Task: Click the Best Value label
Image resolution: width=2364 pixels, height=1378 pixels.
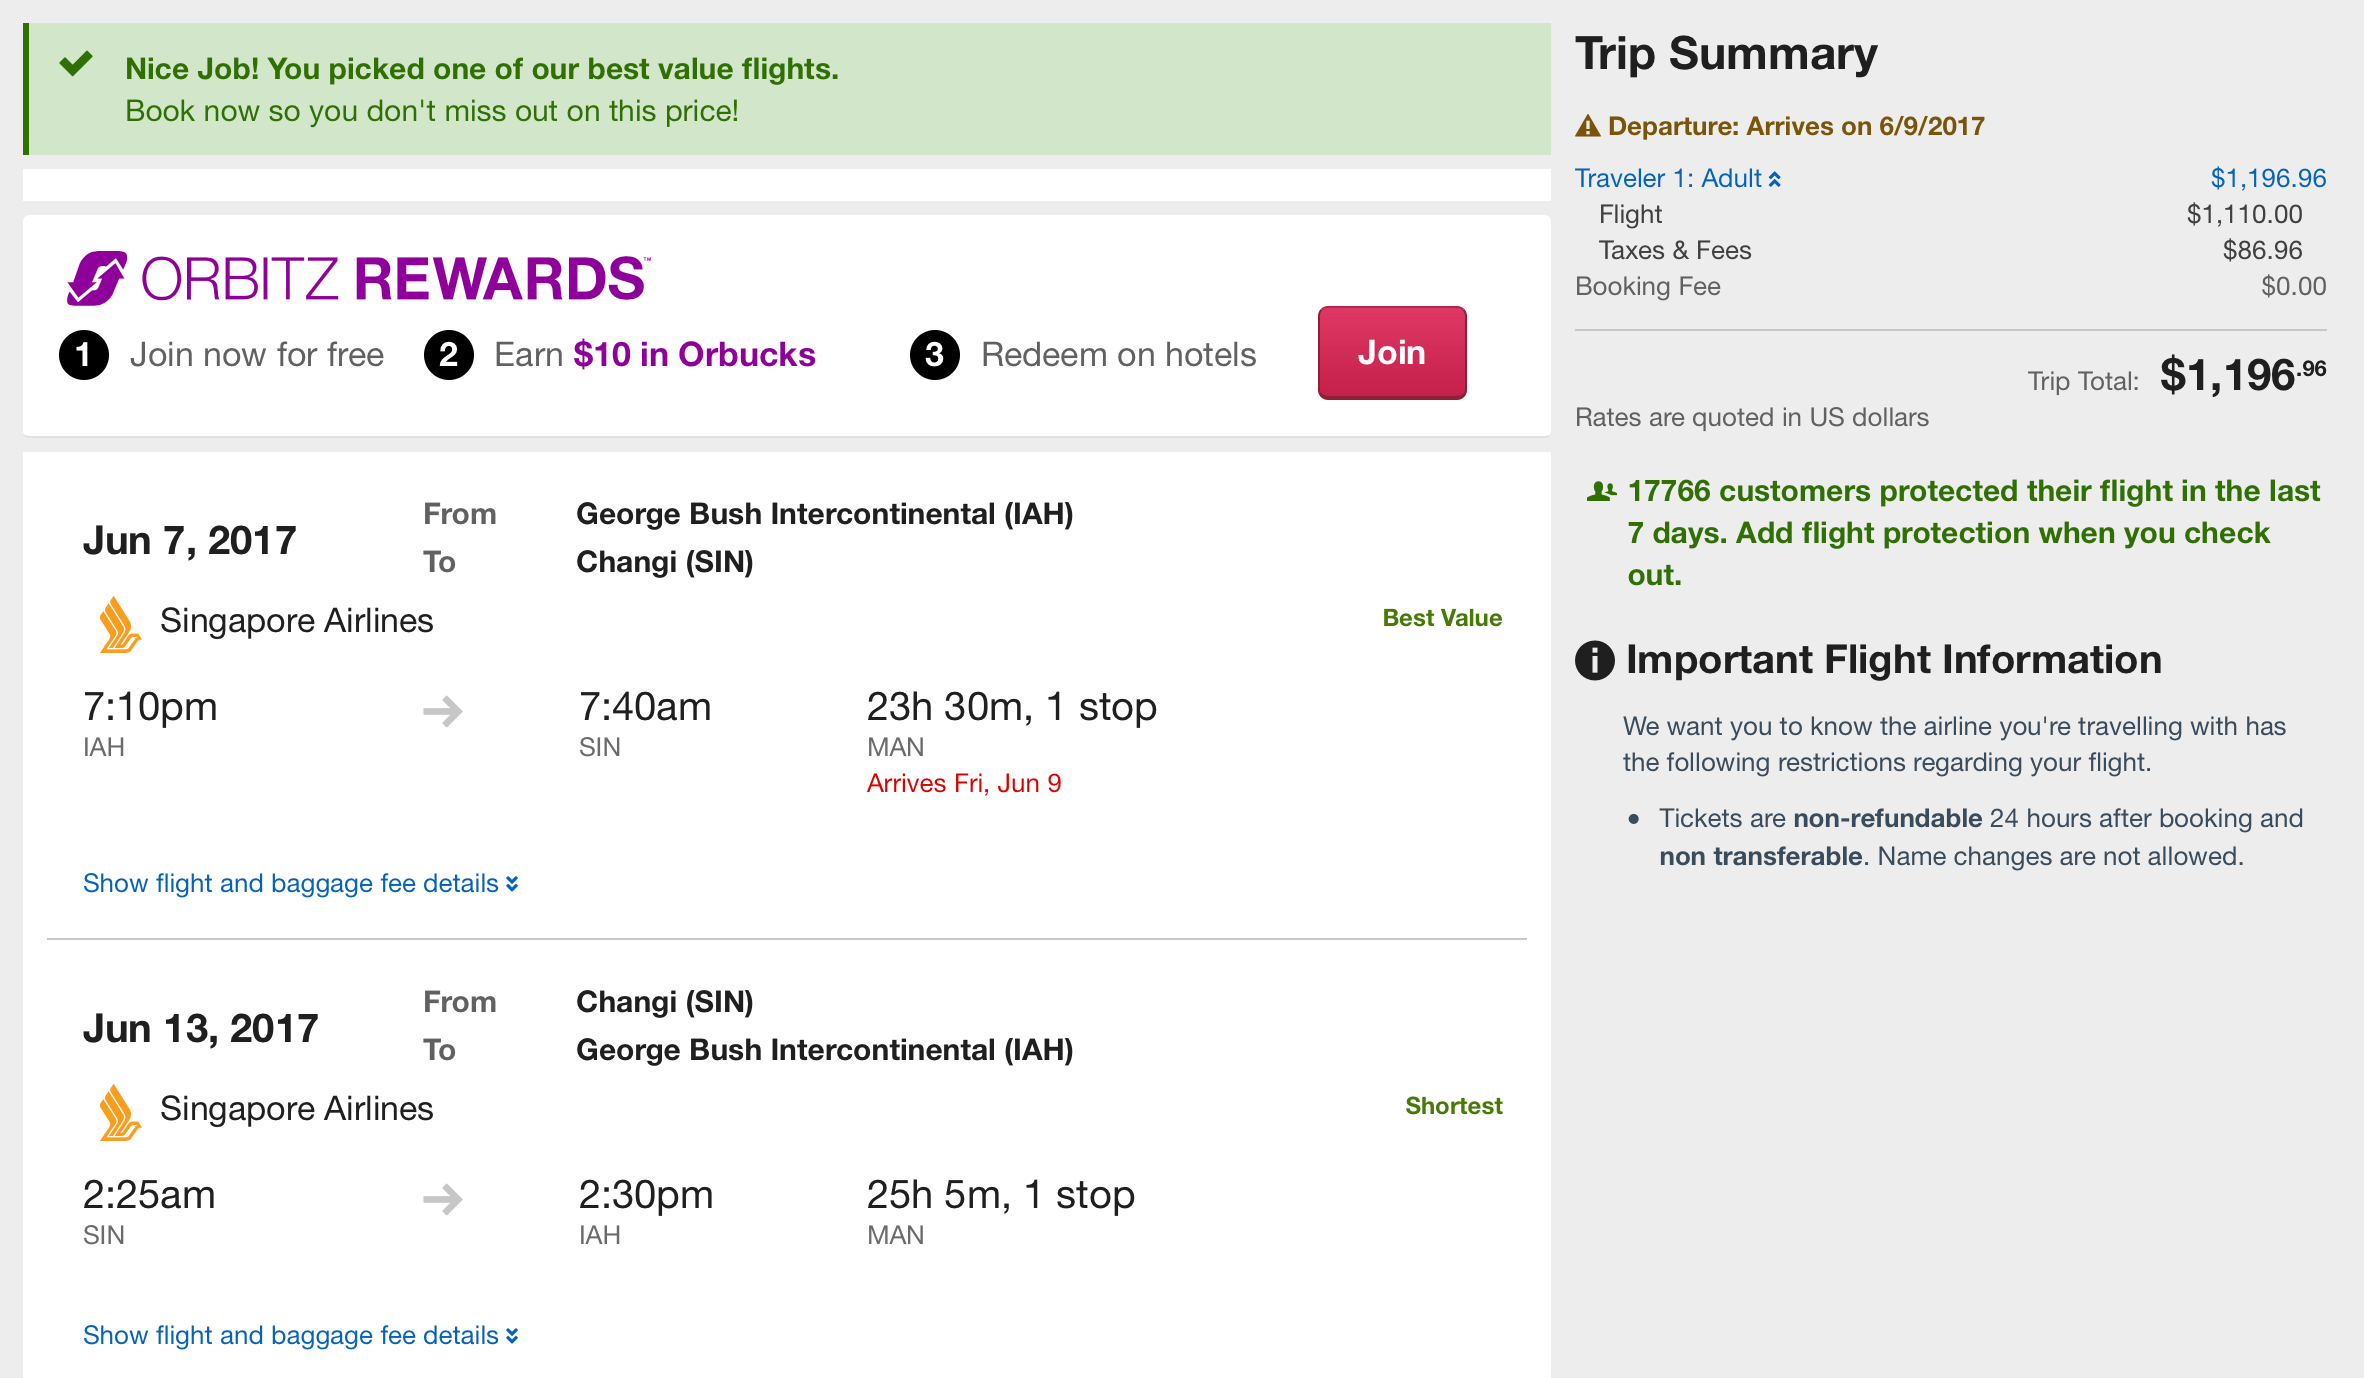Action: click(x=1441, y=618)
